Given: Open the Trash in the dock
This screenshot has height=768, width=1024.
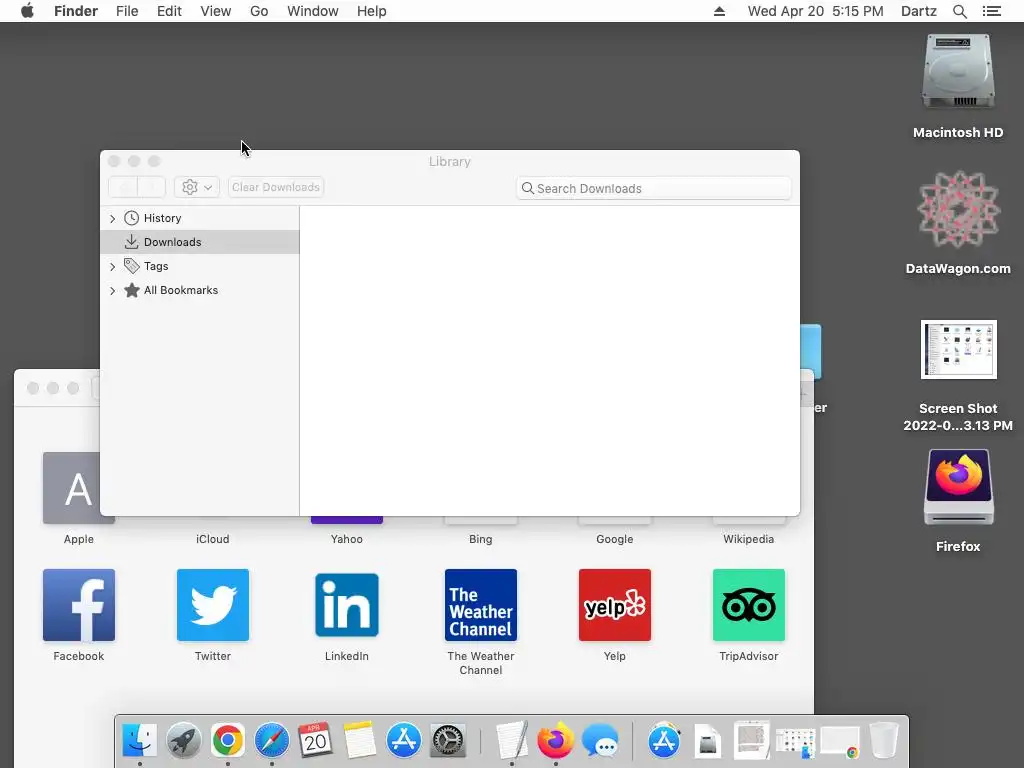Looking at the screenshot, I should point(884,741).
